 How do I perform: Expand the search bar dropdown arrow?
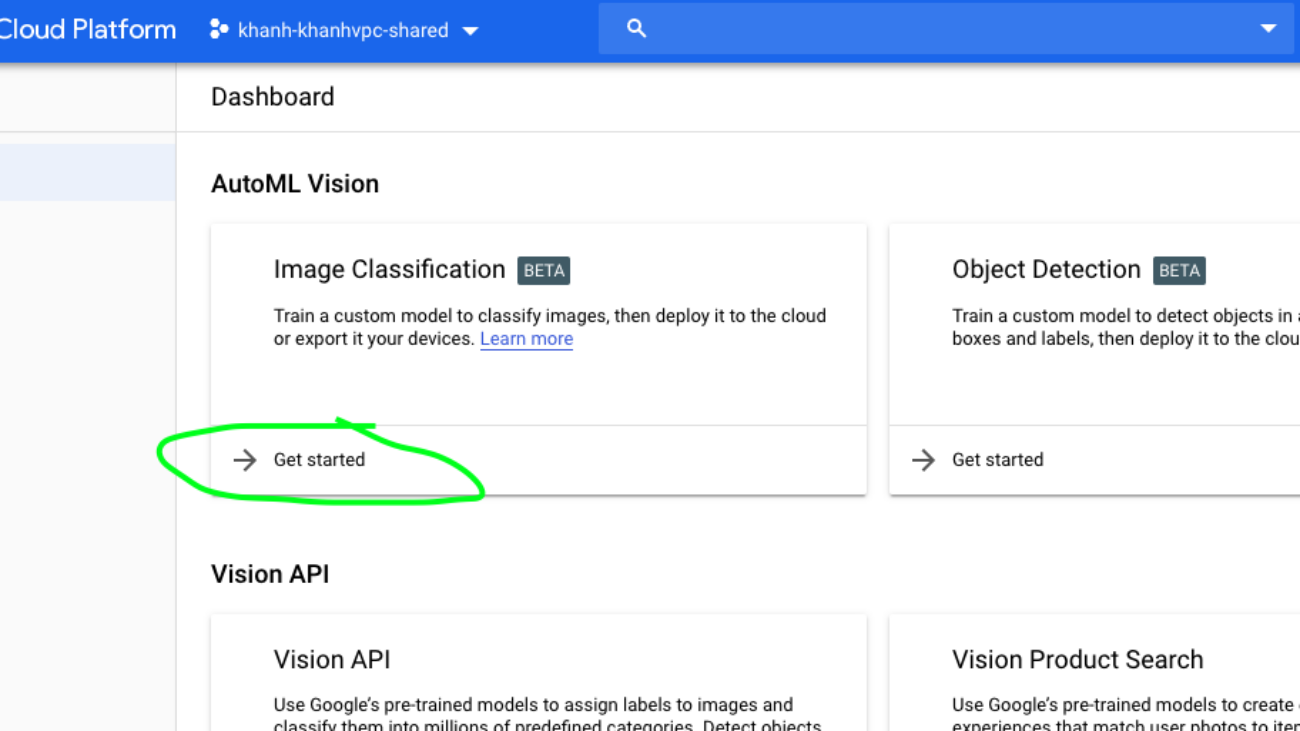tap(1268, 29)
